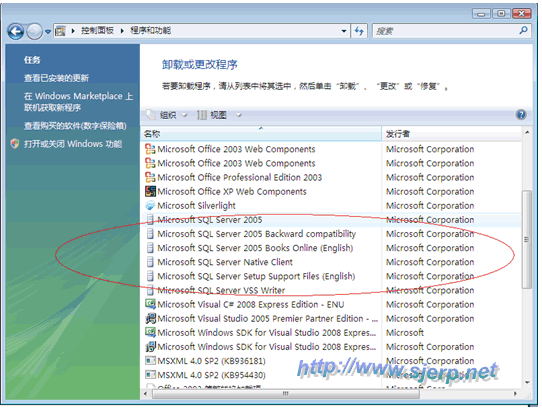This screenshot has height=409, width=542.
Task: Click the vertical scrollbar up arrow
Action: tap(527, 132)
